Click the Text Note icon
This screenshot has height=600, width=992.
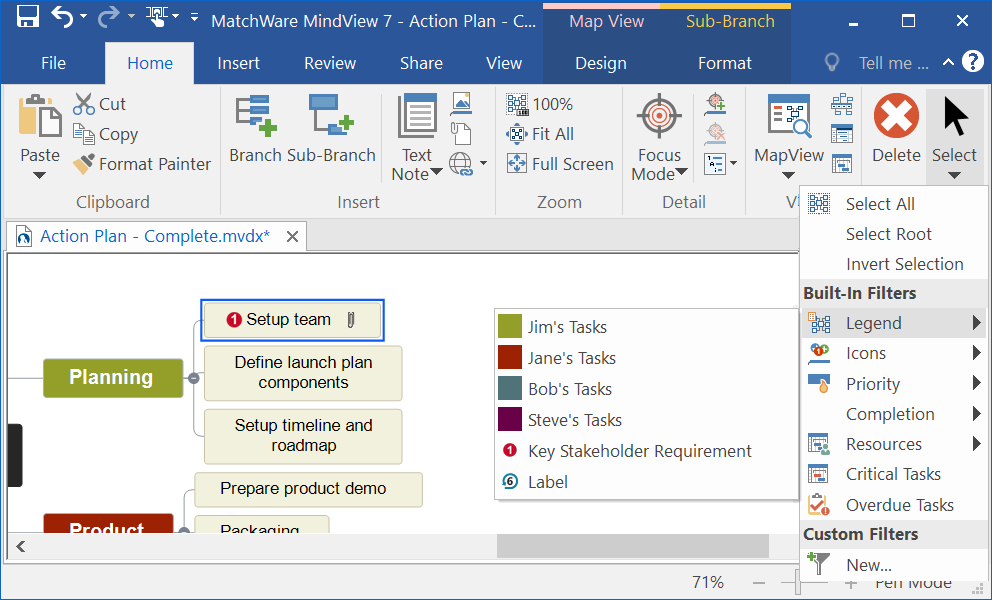417,115
